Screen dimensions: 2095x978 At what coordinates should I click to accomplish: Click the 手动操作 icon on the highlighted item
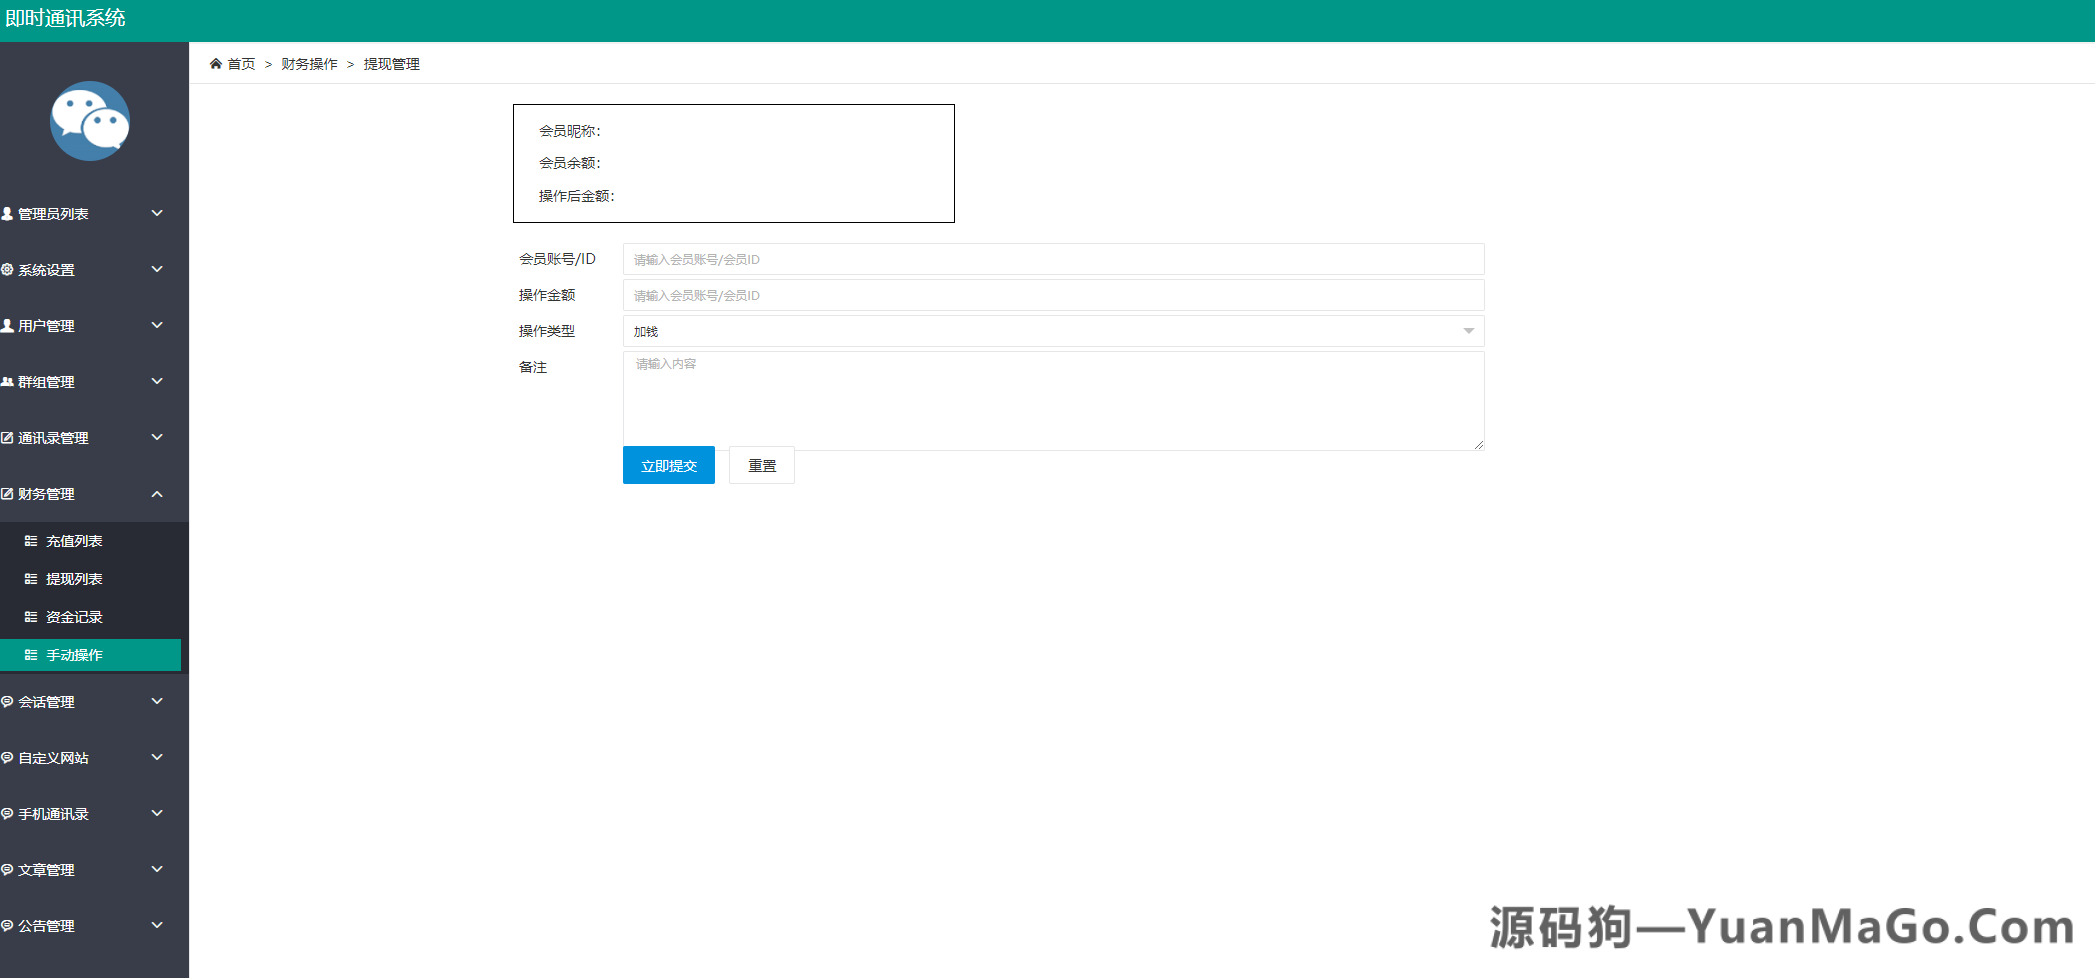(29, 655)
